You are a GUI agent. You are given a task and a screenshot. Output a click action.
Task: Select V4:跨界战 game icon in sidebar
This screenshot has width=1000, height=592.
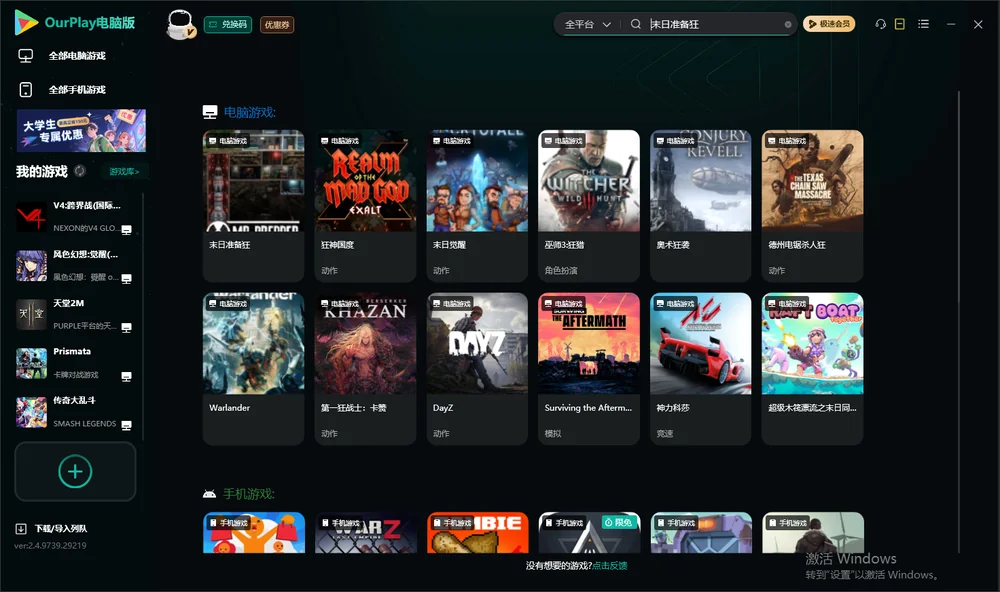[31, 217]
